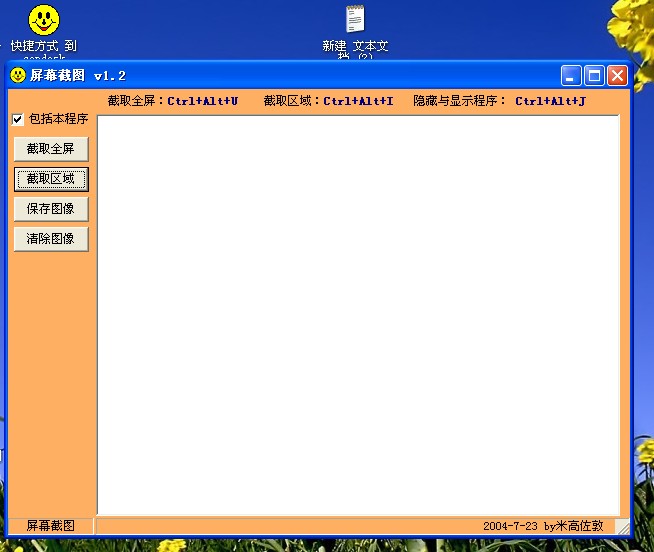Click the 清除图像 button
The image size is (654, 552).
[51, 239]
